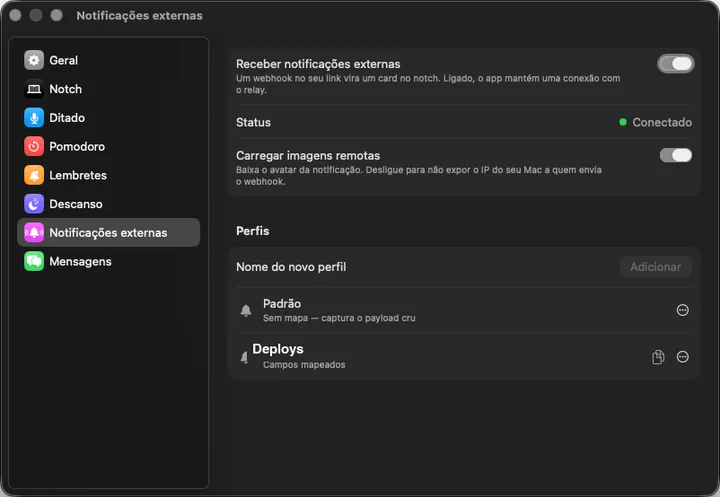Image resolution: width=720 pixels, height=497 pixels.
Task: Click the window title Notificações externas
Action: 140,16
